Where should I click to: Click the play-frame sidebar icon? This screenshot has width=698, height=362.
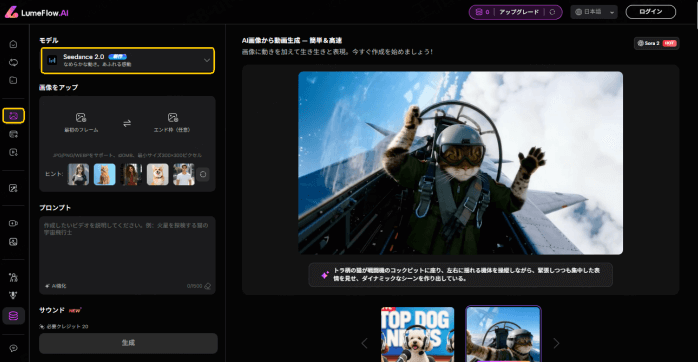(x=13, y=152)
